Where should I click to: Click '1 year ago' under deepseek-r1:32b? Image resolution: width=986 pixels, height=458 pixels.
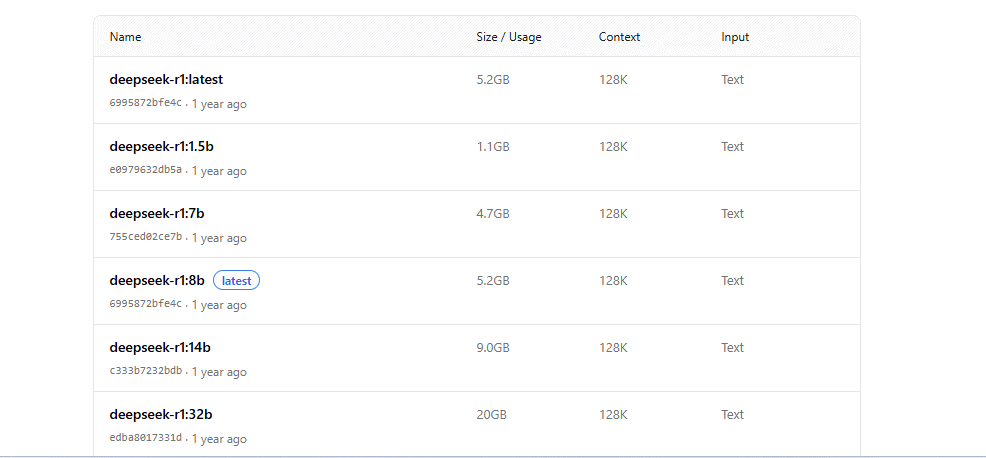coord(219,439)
